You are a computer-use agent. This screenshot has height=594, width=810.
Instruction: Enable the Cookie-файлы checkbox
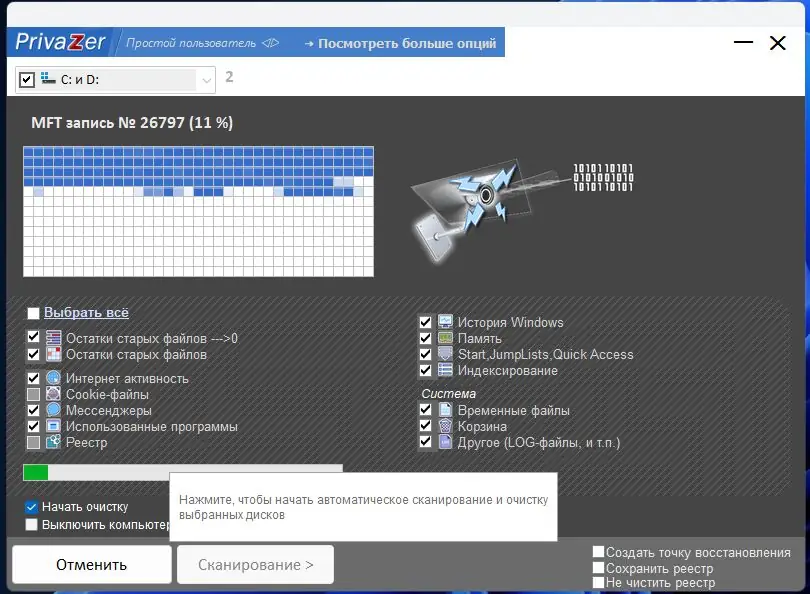(33, 394)
